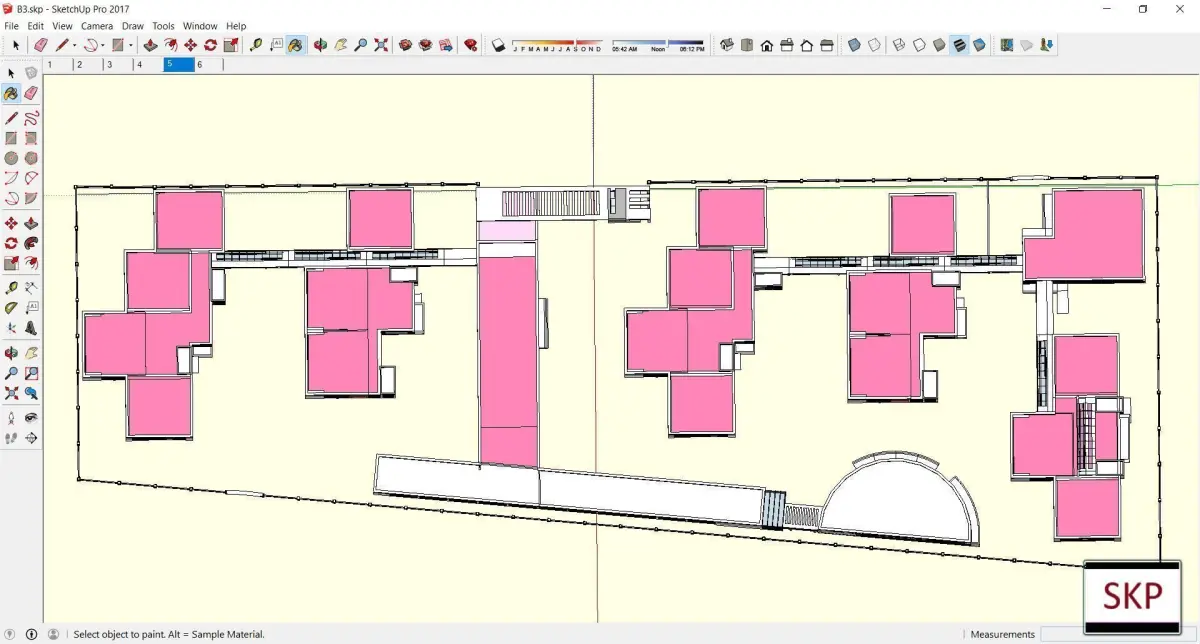Open the Draw menu
Screen dimensions: 1200x644
(x=132, y=26)
